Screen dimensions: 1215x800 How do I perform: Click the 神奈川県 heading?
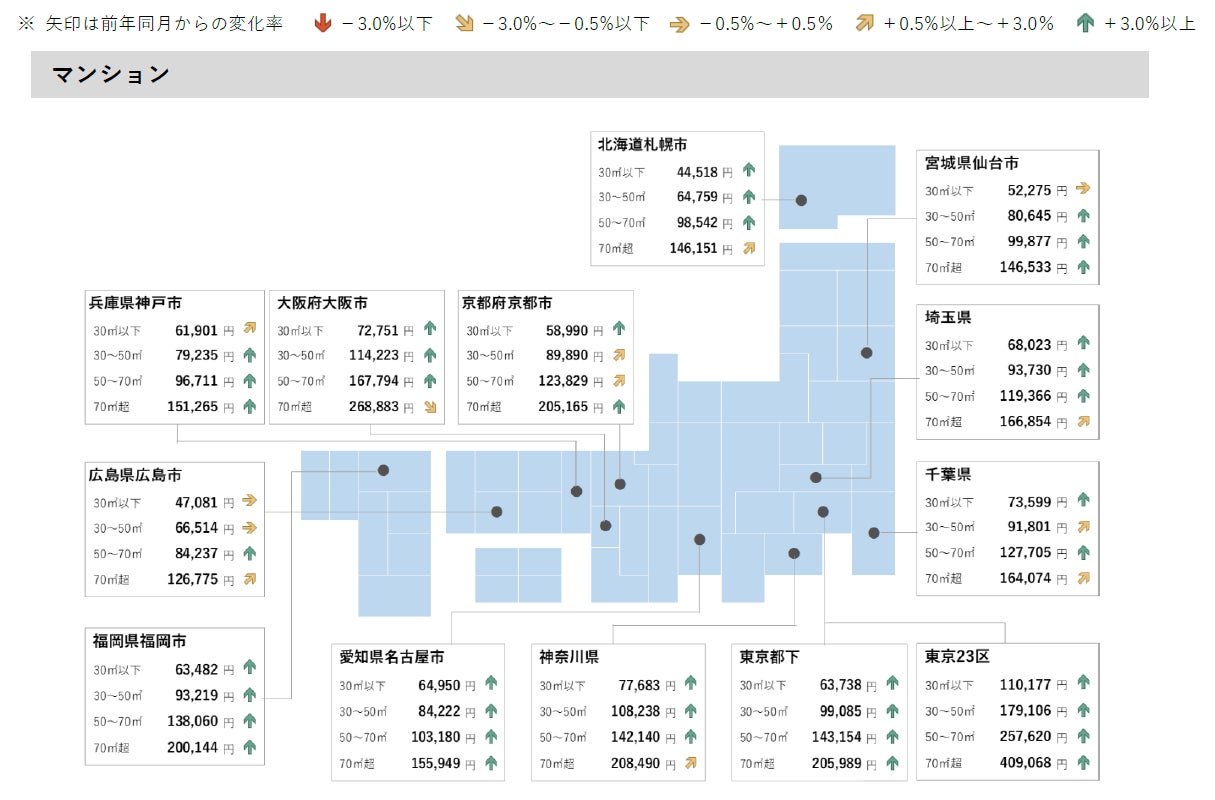coord(569,657)
